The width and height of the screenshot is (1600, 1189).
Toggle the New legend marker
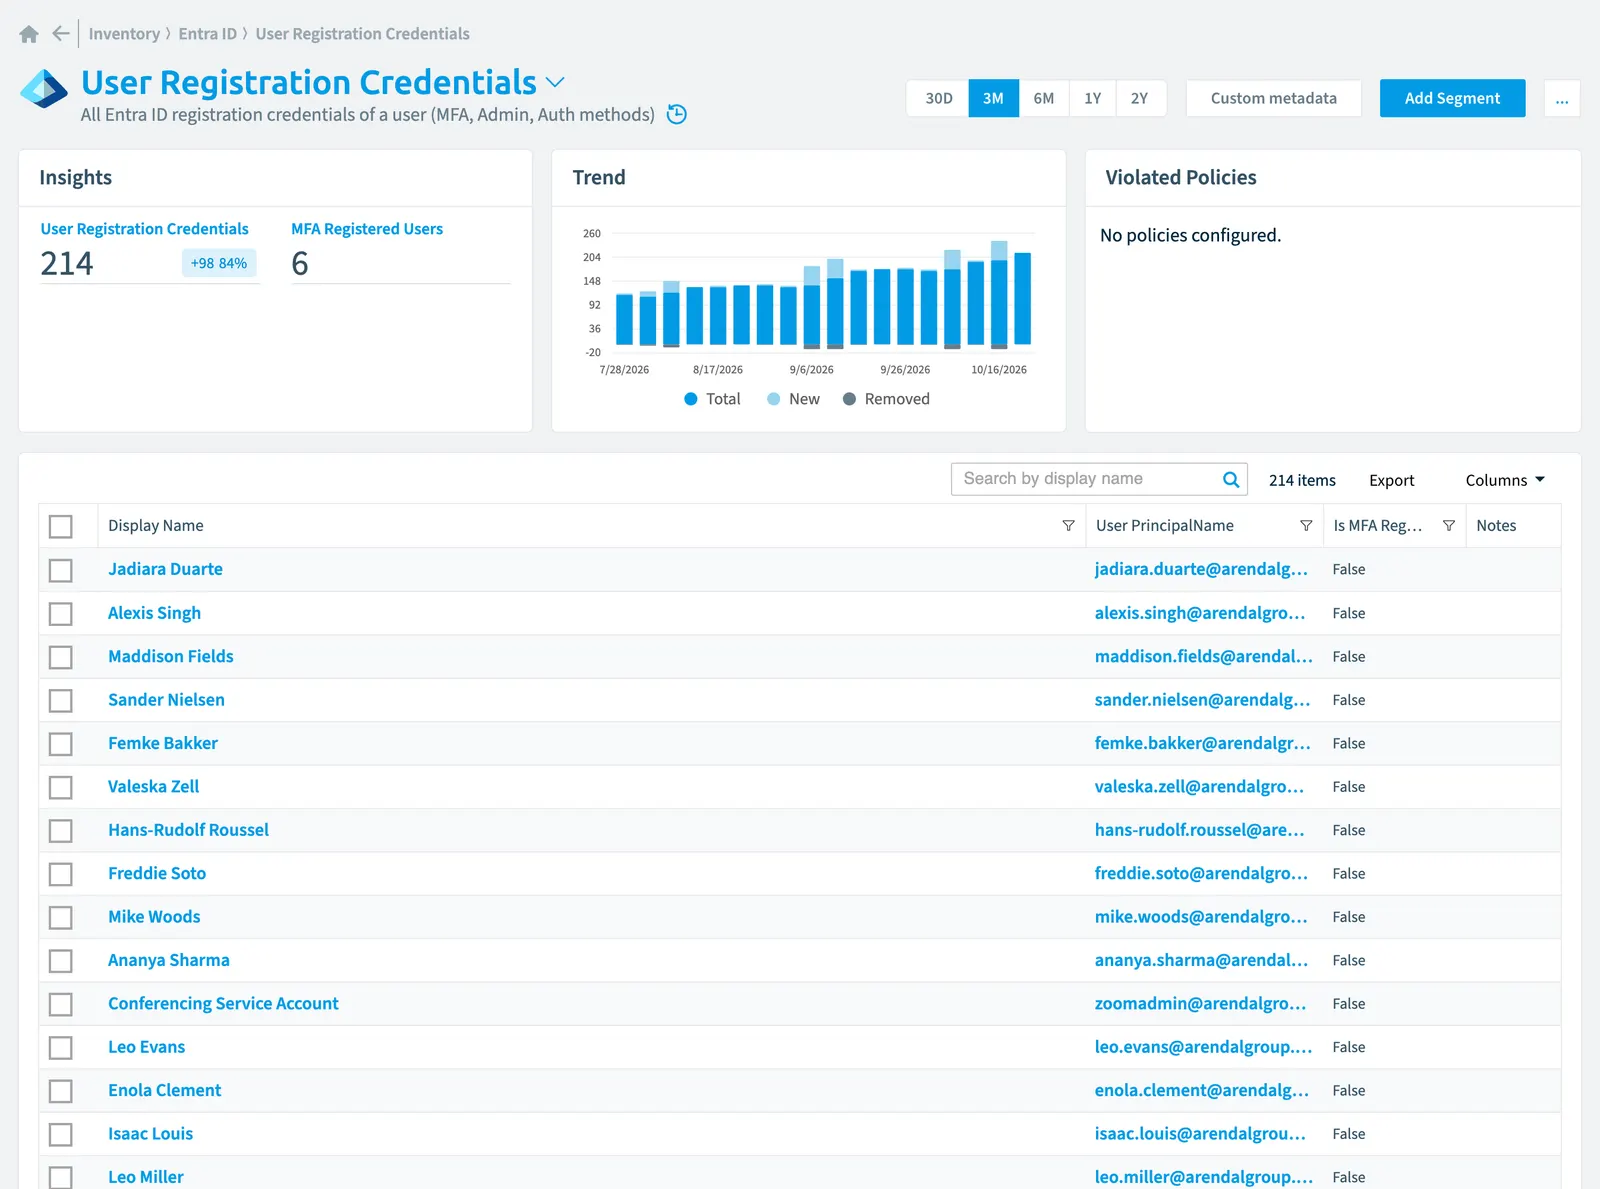pyautogui.click(x=773, y=399)
